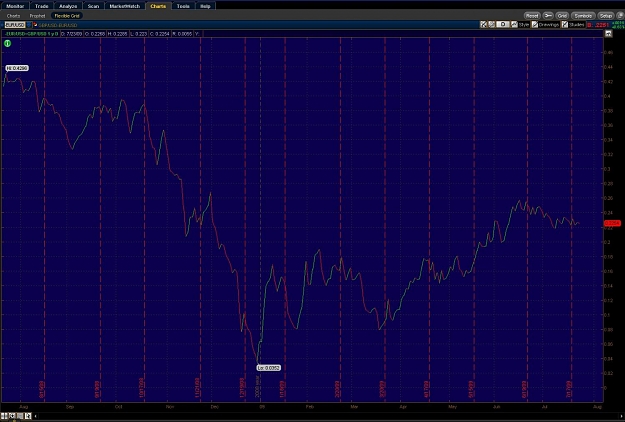The width and height of the screenshot is (625, 422).
Task: Click the green info circle icon
Action: coord(7,43)
